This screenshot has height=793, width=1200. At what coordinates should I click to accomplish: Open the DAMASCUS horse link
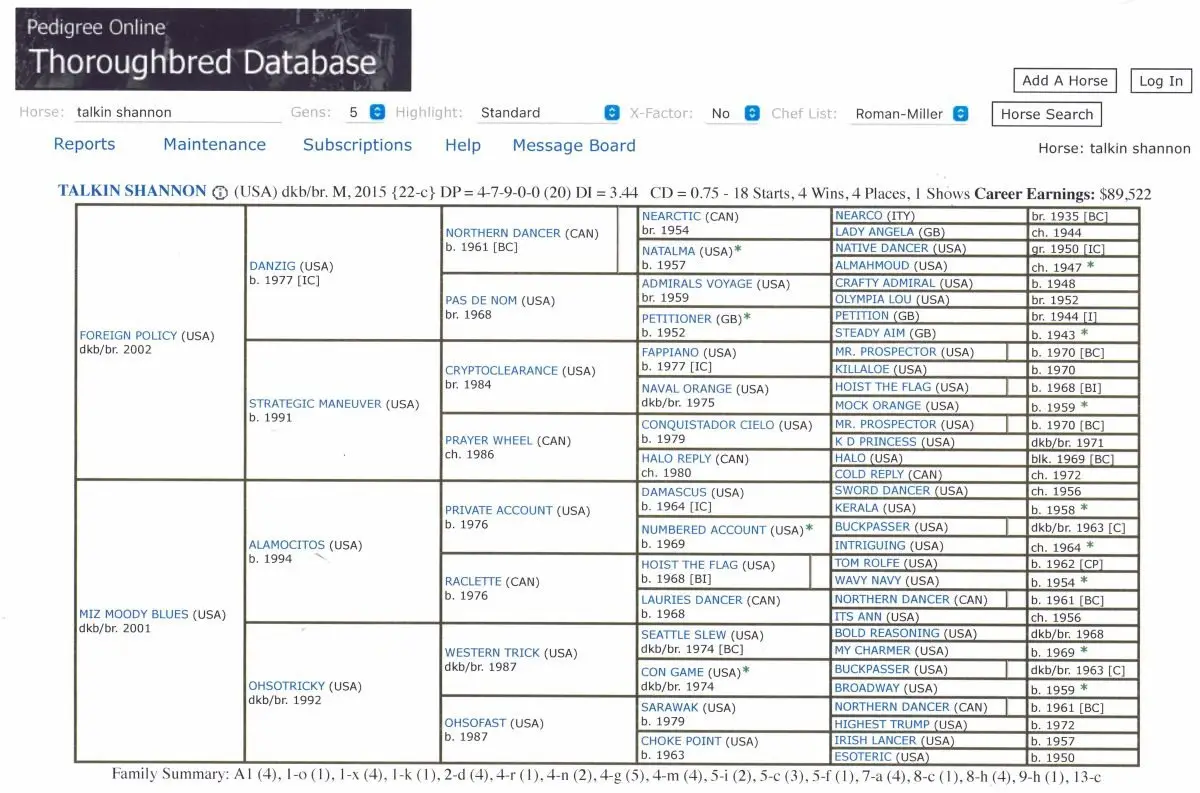tap(674, 493)
